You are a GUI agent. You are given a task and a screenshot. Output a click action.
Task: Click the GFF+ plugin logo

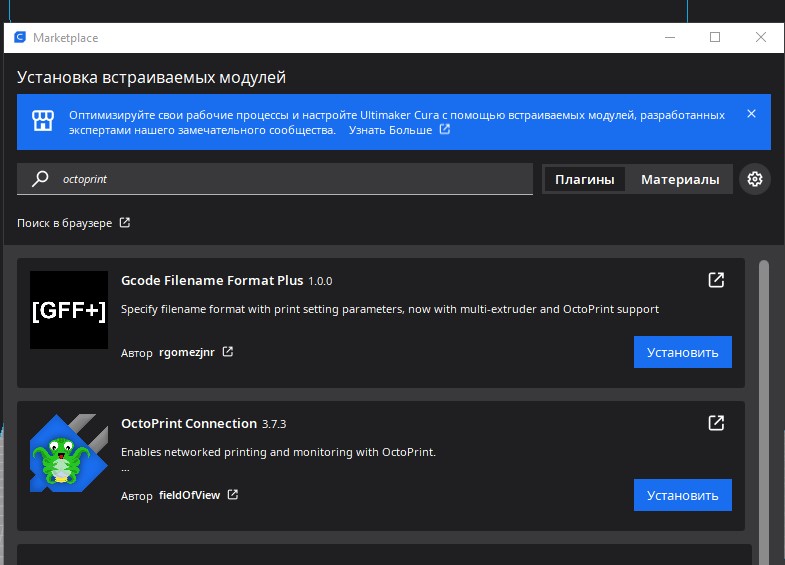[69, 310]
